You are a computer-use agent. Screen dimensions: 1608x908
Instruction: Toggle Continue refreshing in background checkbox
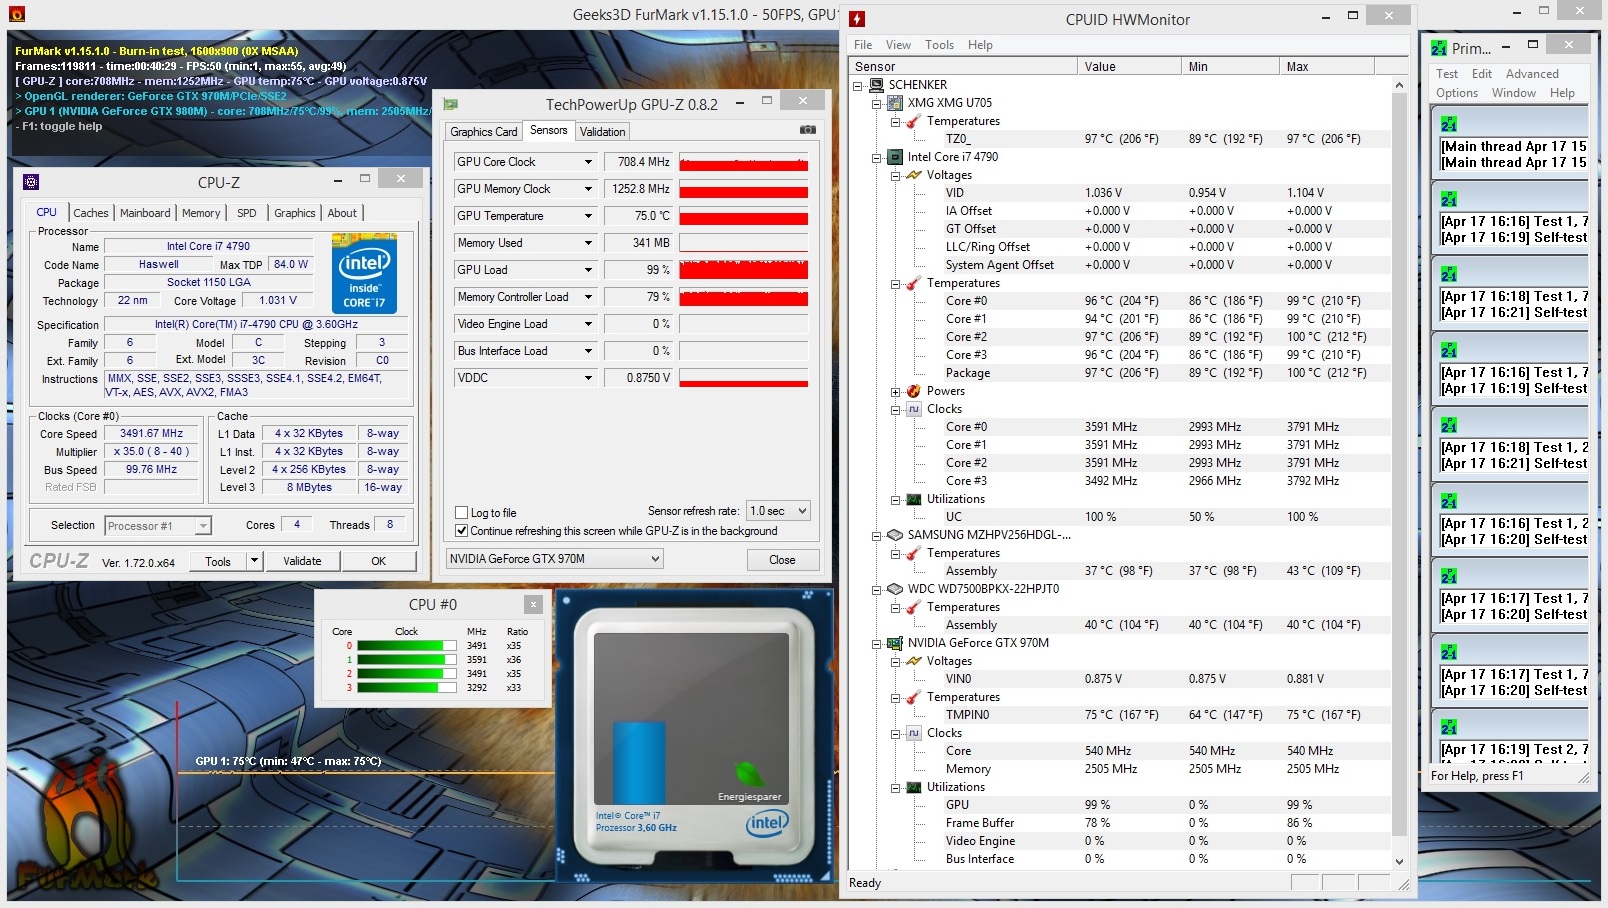tap(462, 531)
